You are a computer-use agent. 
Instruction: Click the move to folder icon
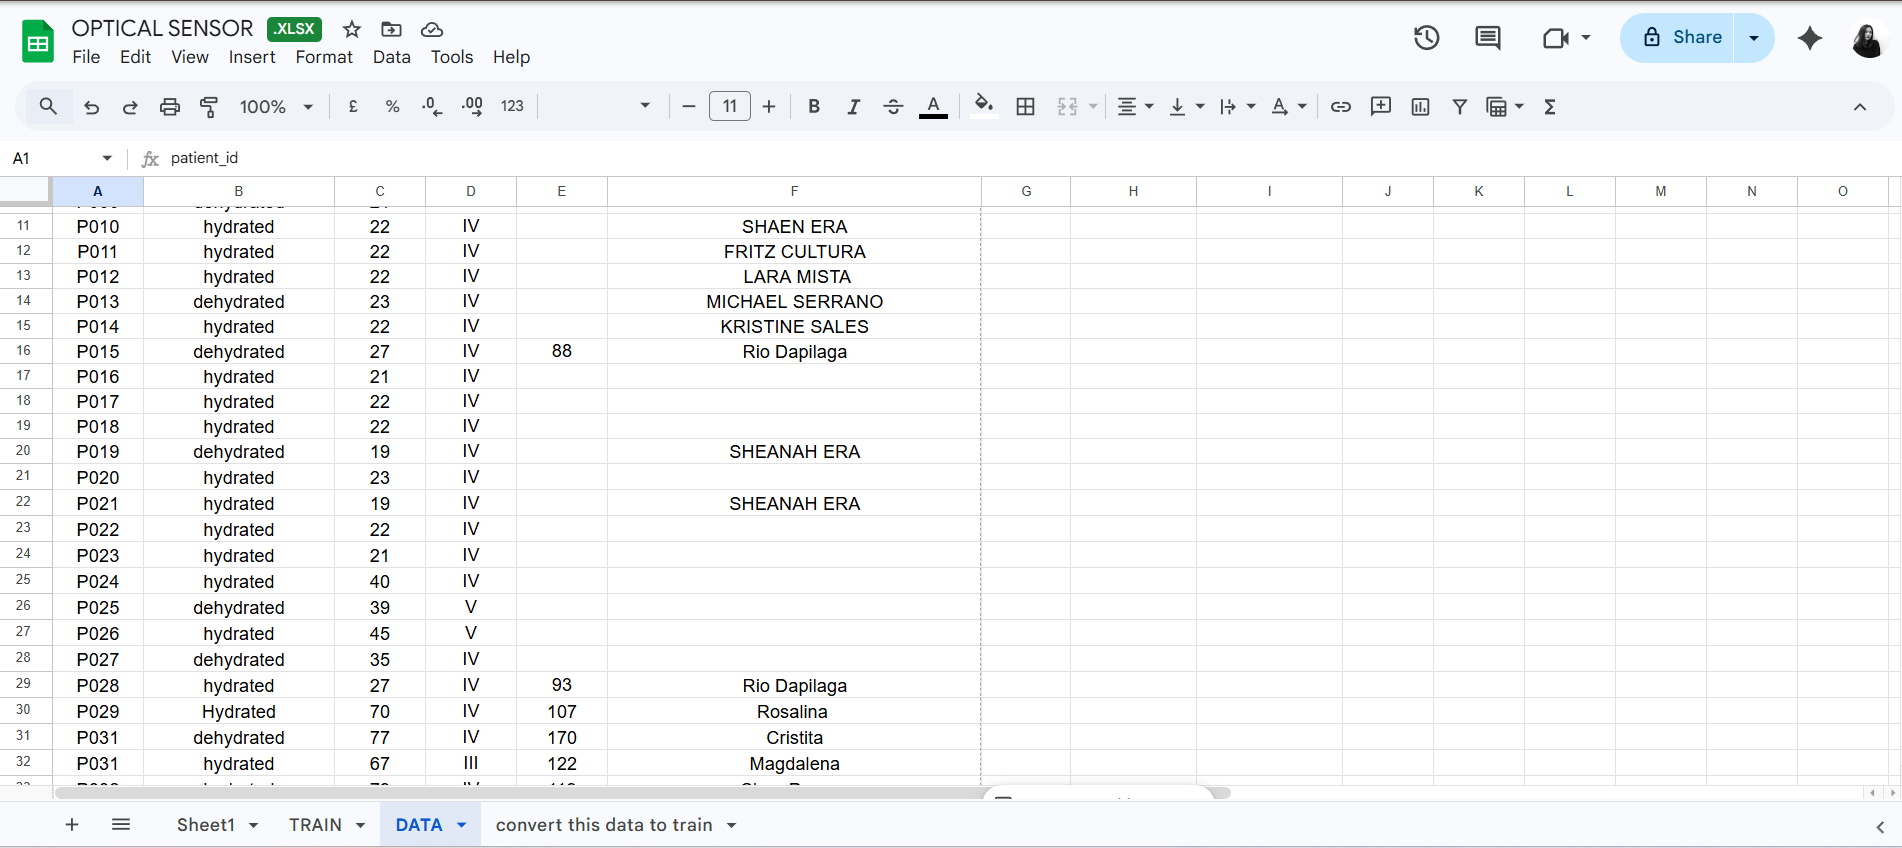[392, 29]
